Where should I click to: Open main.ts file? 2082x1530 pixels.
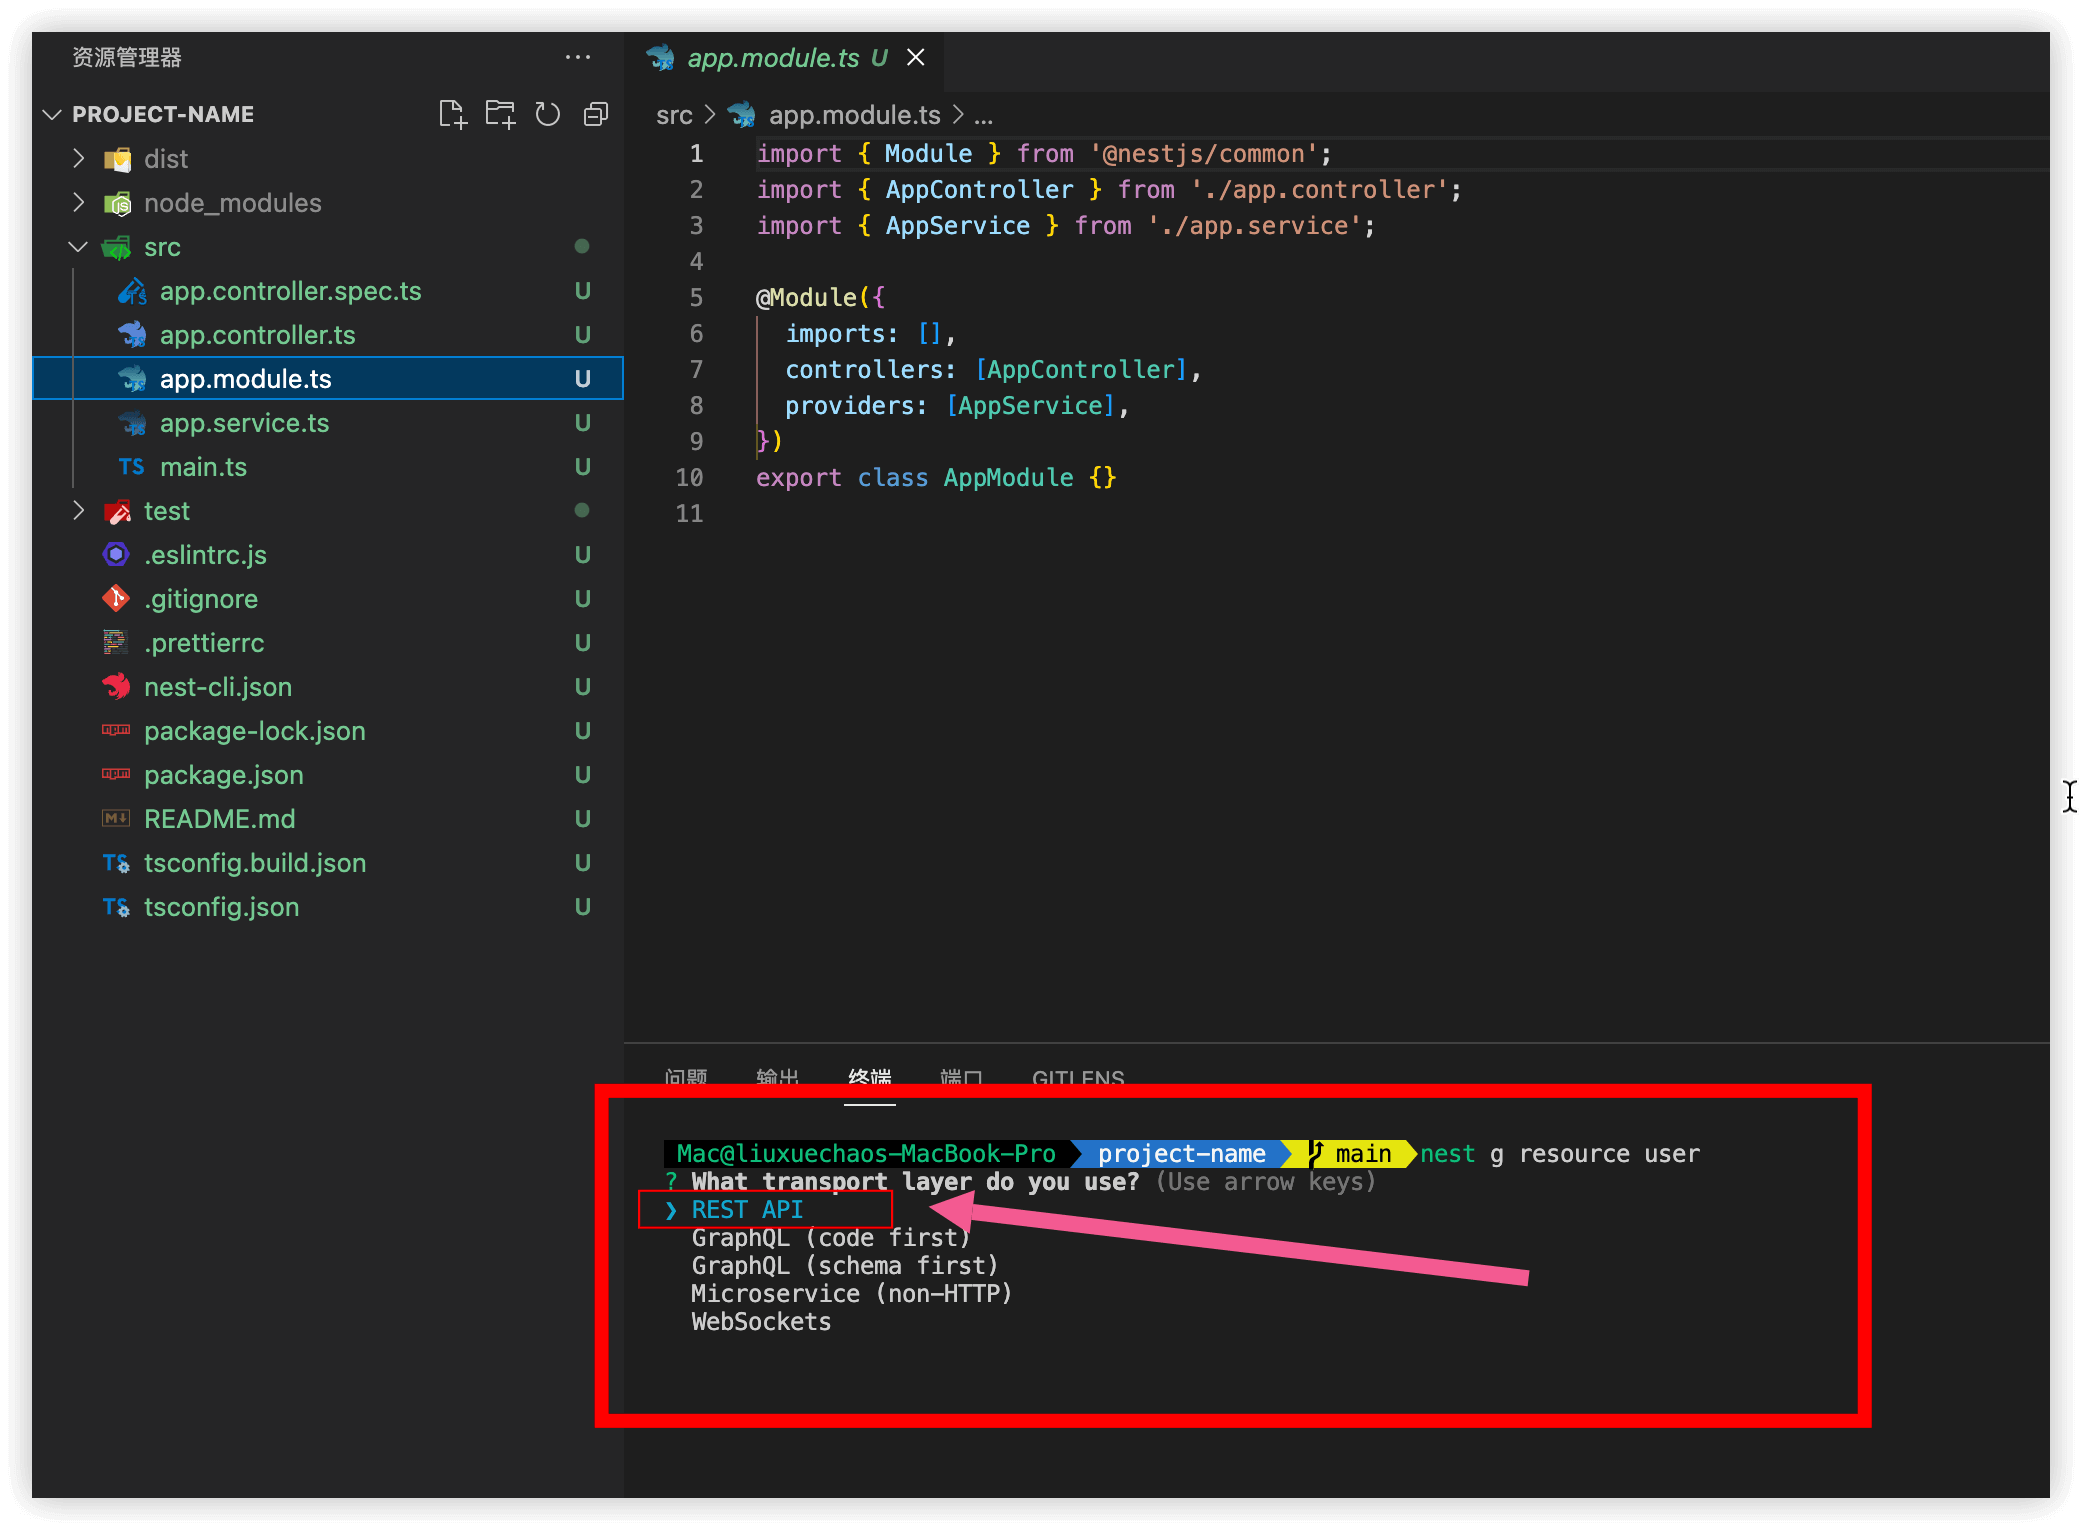tap(328, 467)
